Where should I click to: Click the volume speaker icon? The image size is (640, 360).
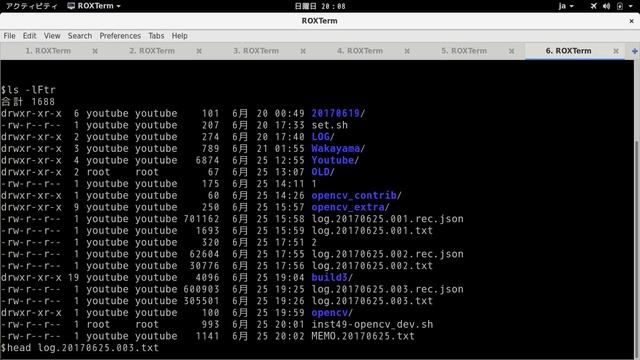click(606, 6)
